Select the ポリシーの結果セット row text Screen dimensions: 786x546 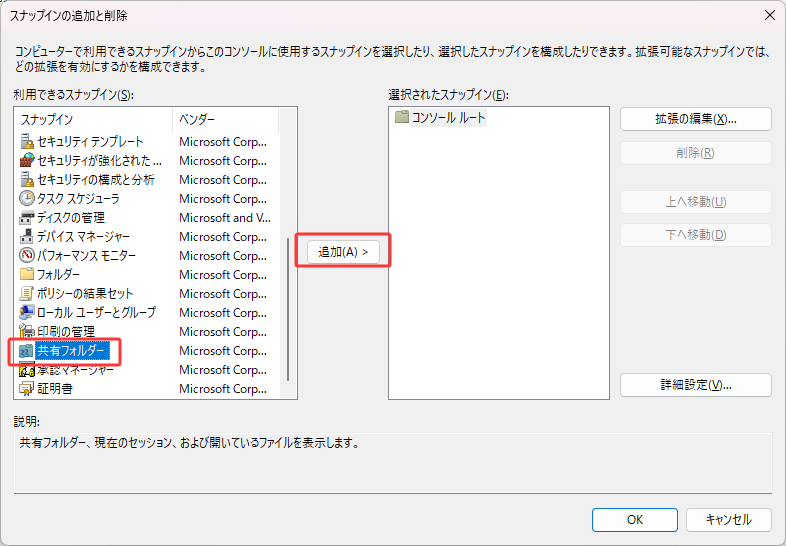click(x=85, y=293)
